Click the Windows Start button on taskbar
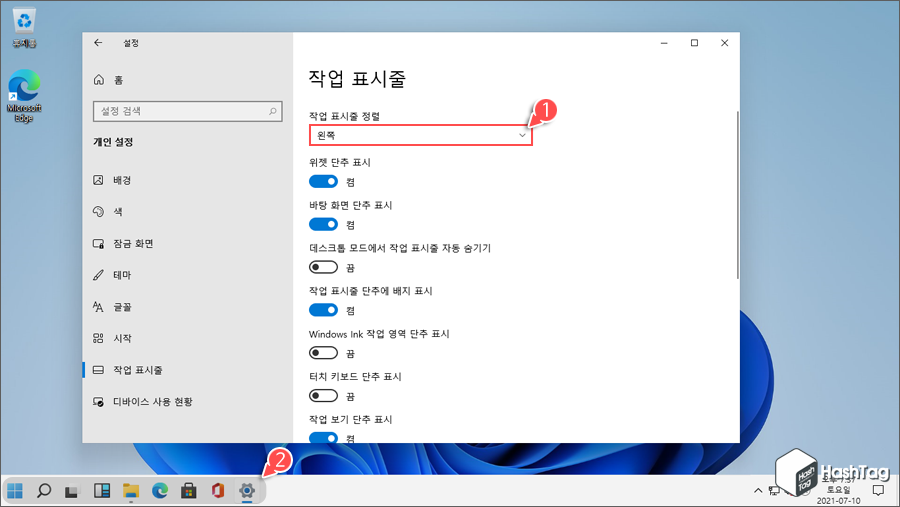Screen dimensions: 900x507 [x=15, y=491]
